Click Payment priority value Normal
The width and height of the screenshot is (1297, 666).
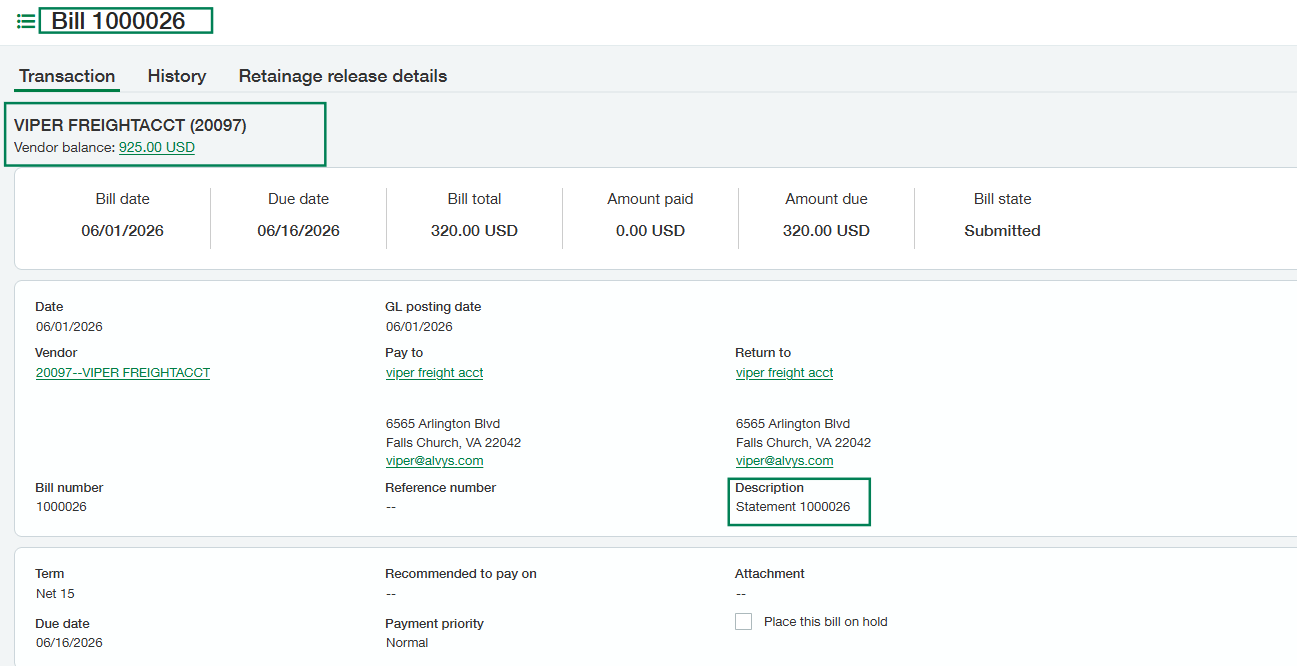point(407,643)
